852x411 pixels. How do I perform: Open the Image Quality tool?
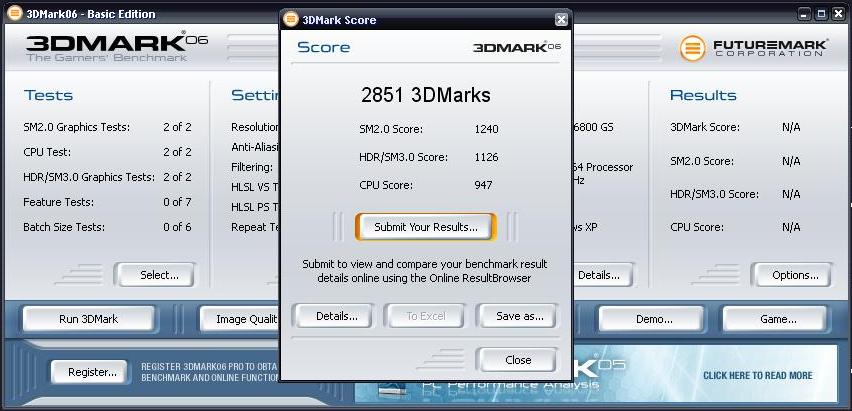[x=240, y=319]
